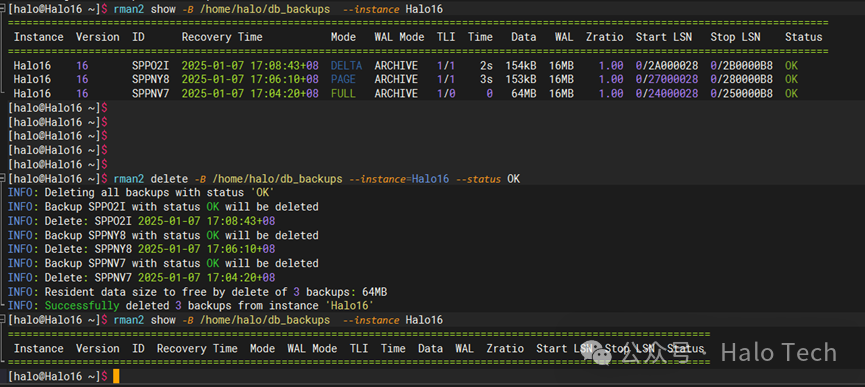Click the OK status in the FULL row
Viewport: 865px width, 387px height.
point(791,94)
